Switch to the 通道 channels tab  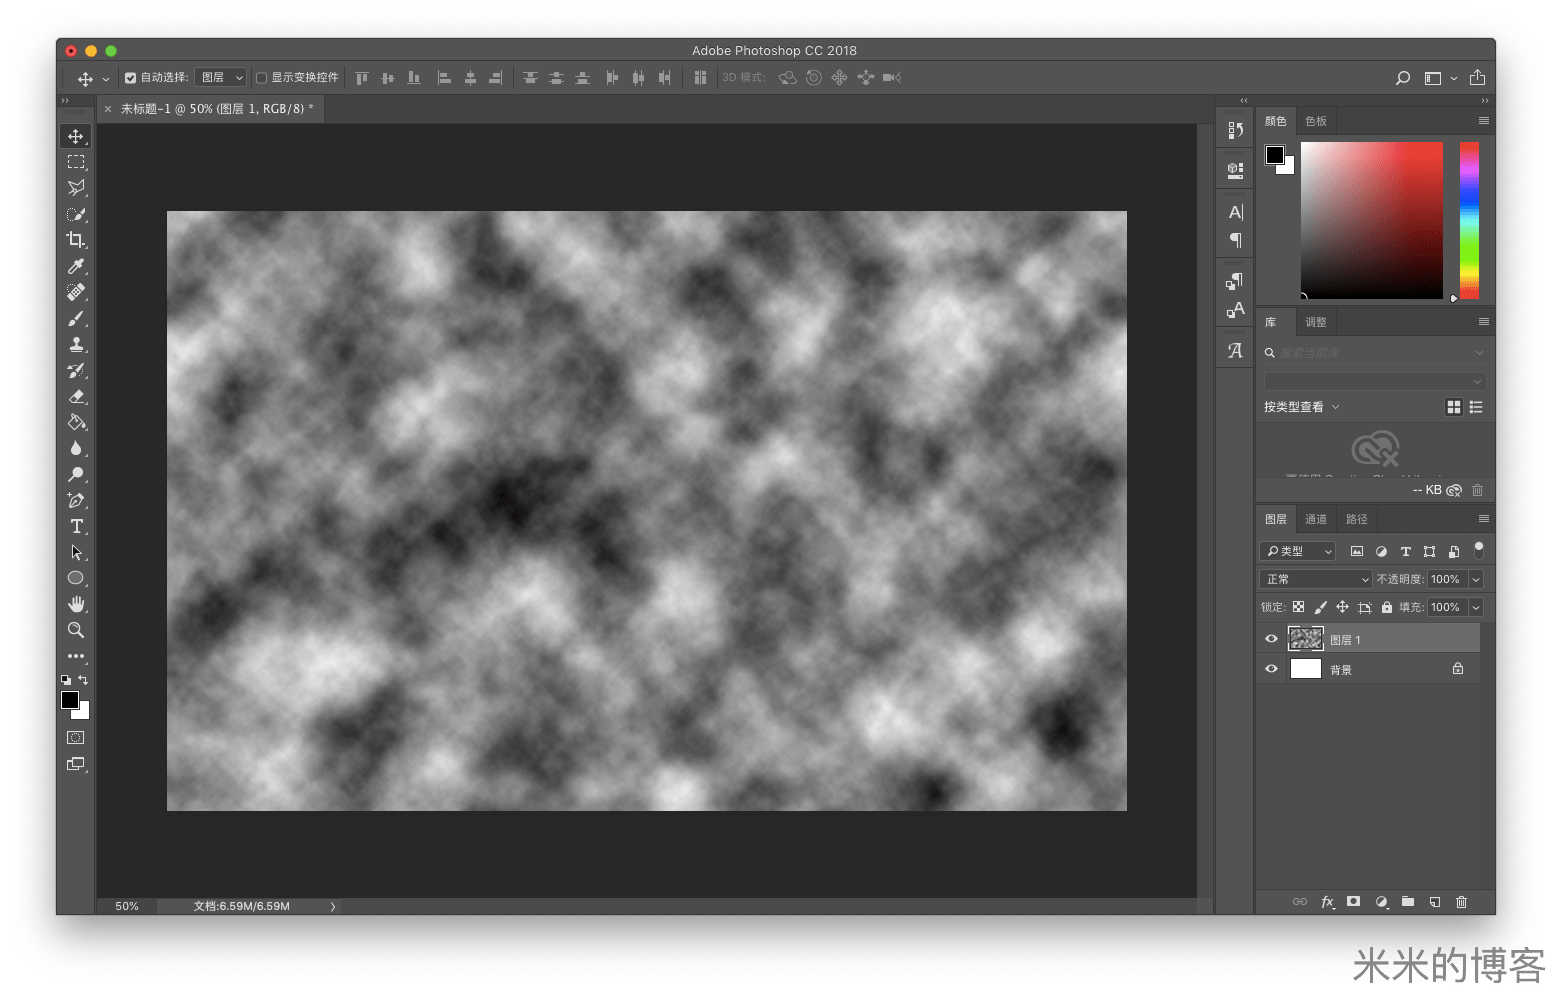(x=1315, y=519)
